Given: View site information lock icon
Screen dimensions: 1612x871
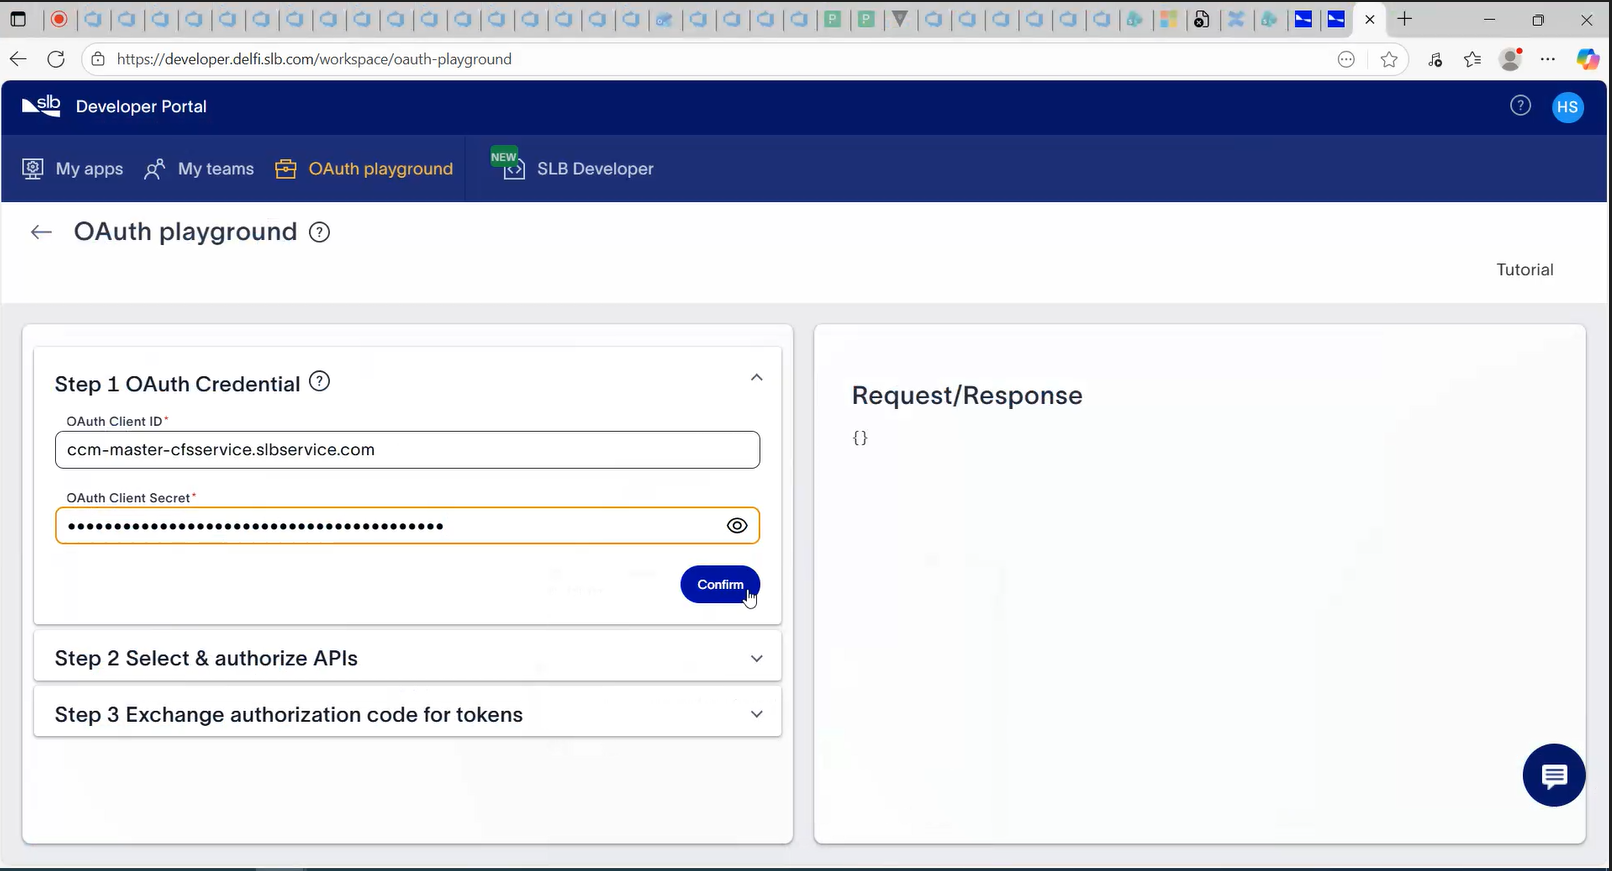Looking at the screenshot, I should point(98,59).
